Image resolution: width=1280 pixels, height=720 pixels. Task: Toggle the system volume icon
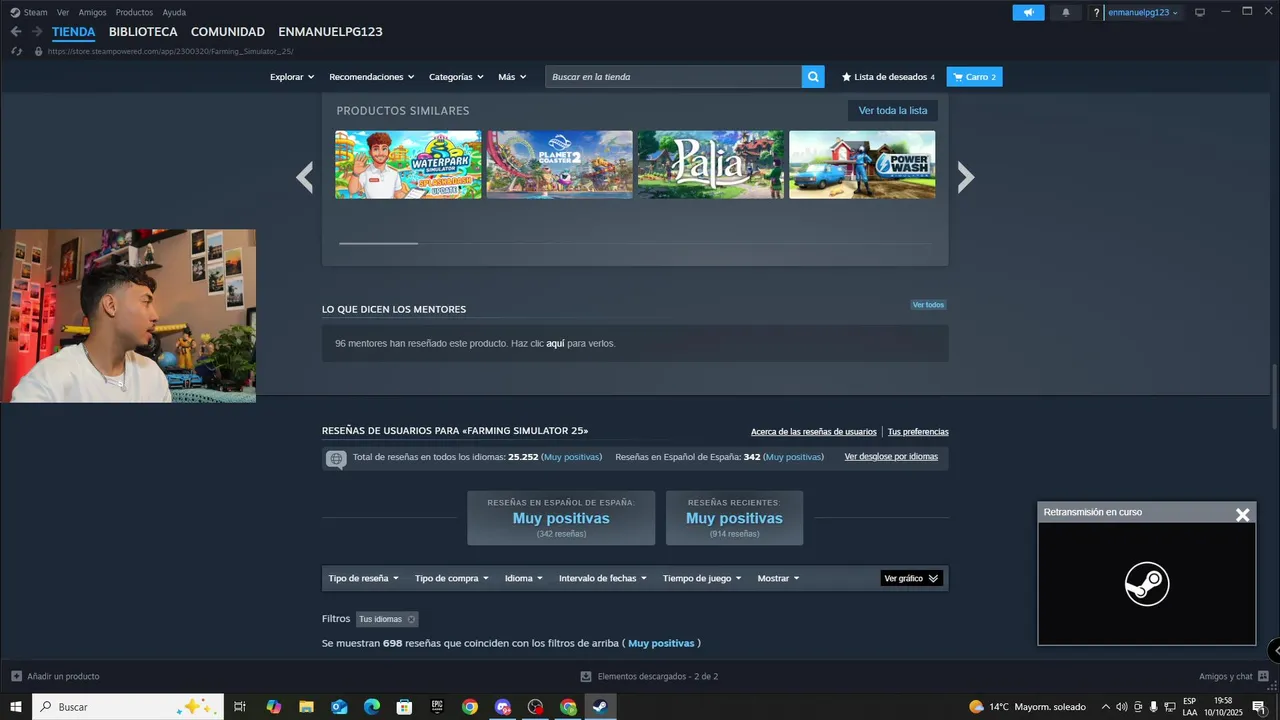coord(1121,707)
